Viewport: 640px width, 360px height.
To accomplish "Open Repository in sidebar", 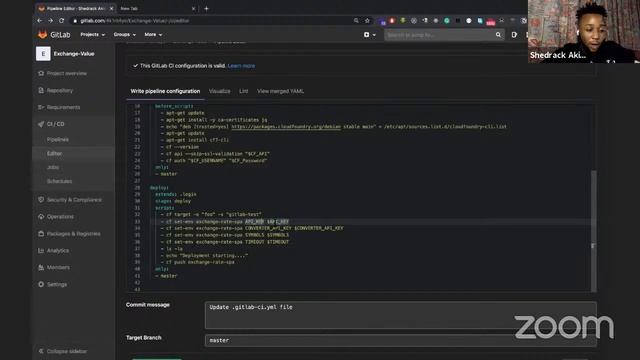I will pyautogui.click(x=60, y=91).
